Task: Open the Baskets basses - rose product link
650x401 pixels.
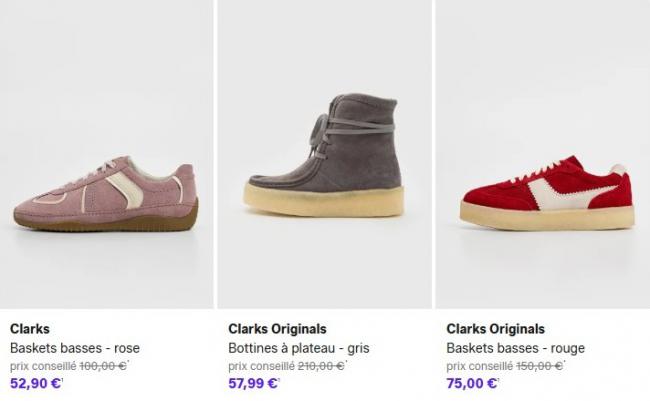Action: (75, 348)
